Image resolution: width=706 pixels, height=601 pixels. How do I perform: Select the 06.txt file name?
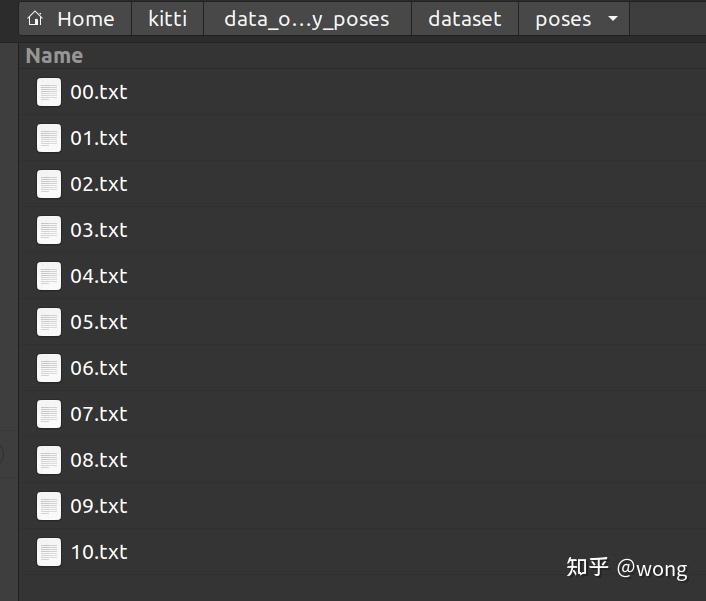(x=99, y=368)
